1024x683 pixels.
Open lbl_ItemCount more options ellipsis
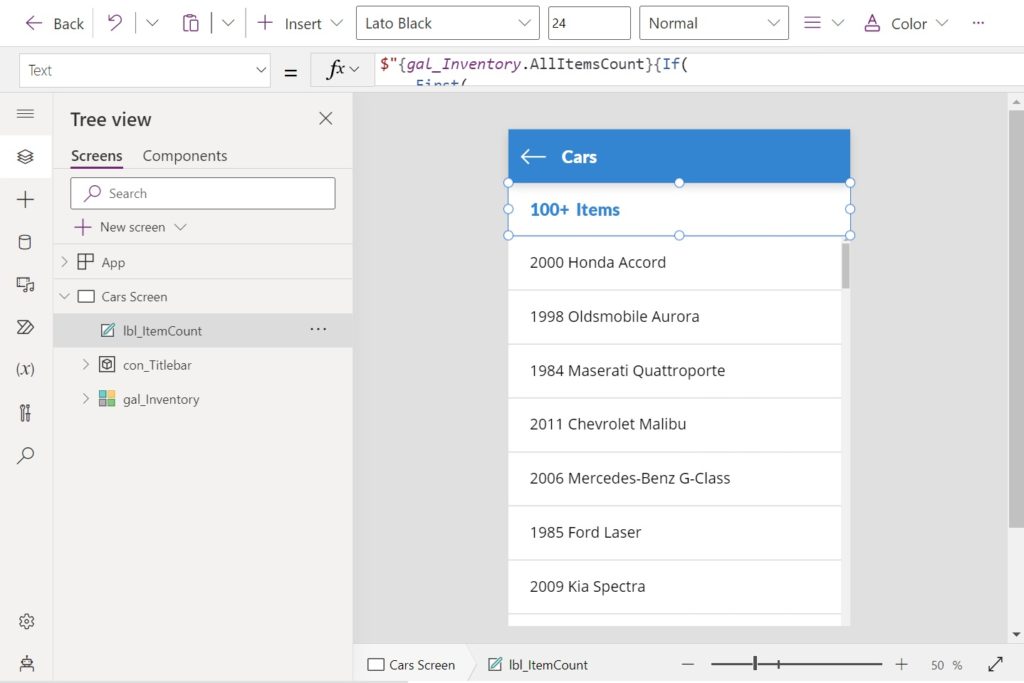pyautogui.click(x=318, y=330)
